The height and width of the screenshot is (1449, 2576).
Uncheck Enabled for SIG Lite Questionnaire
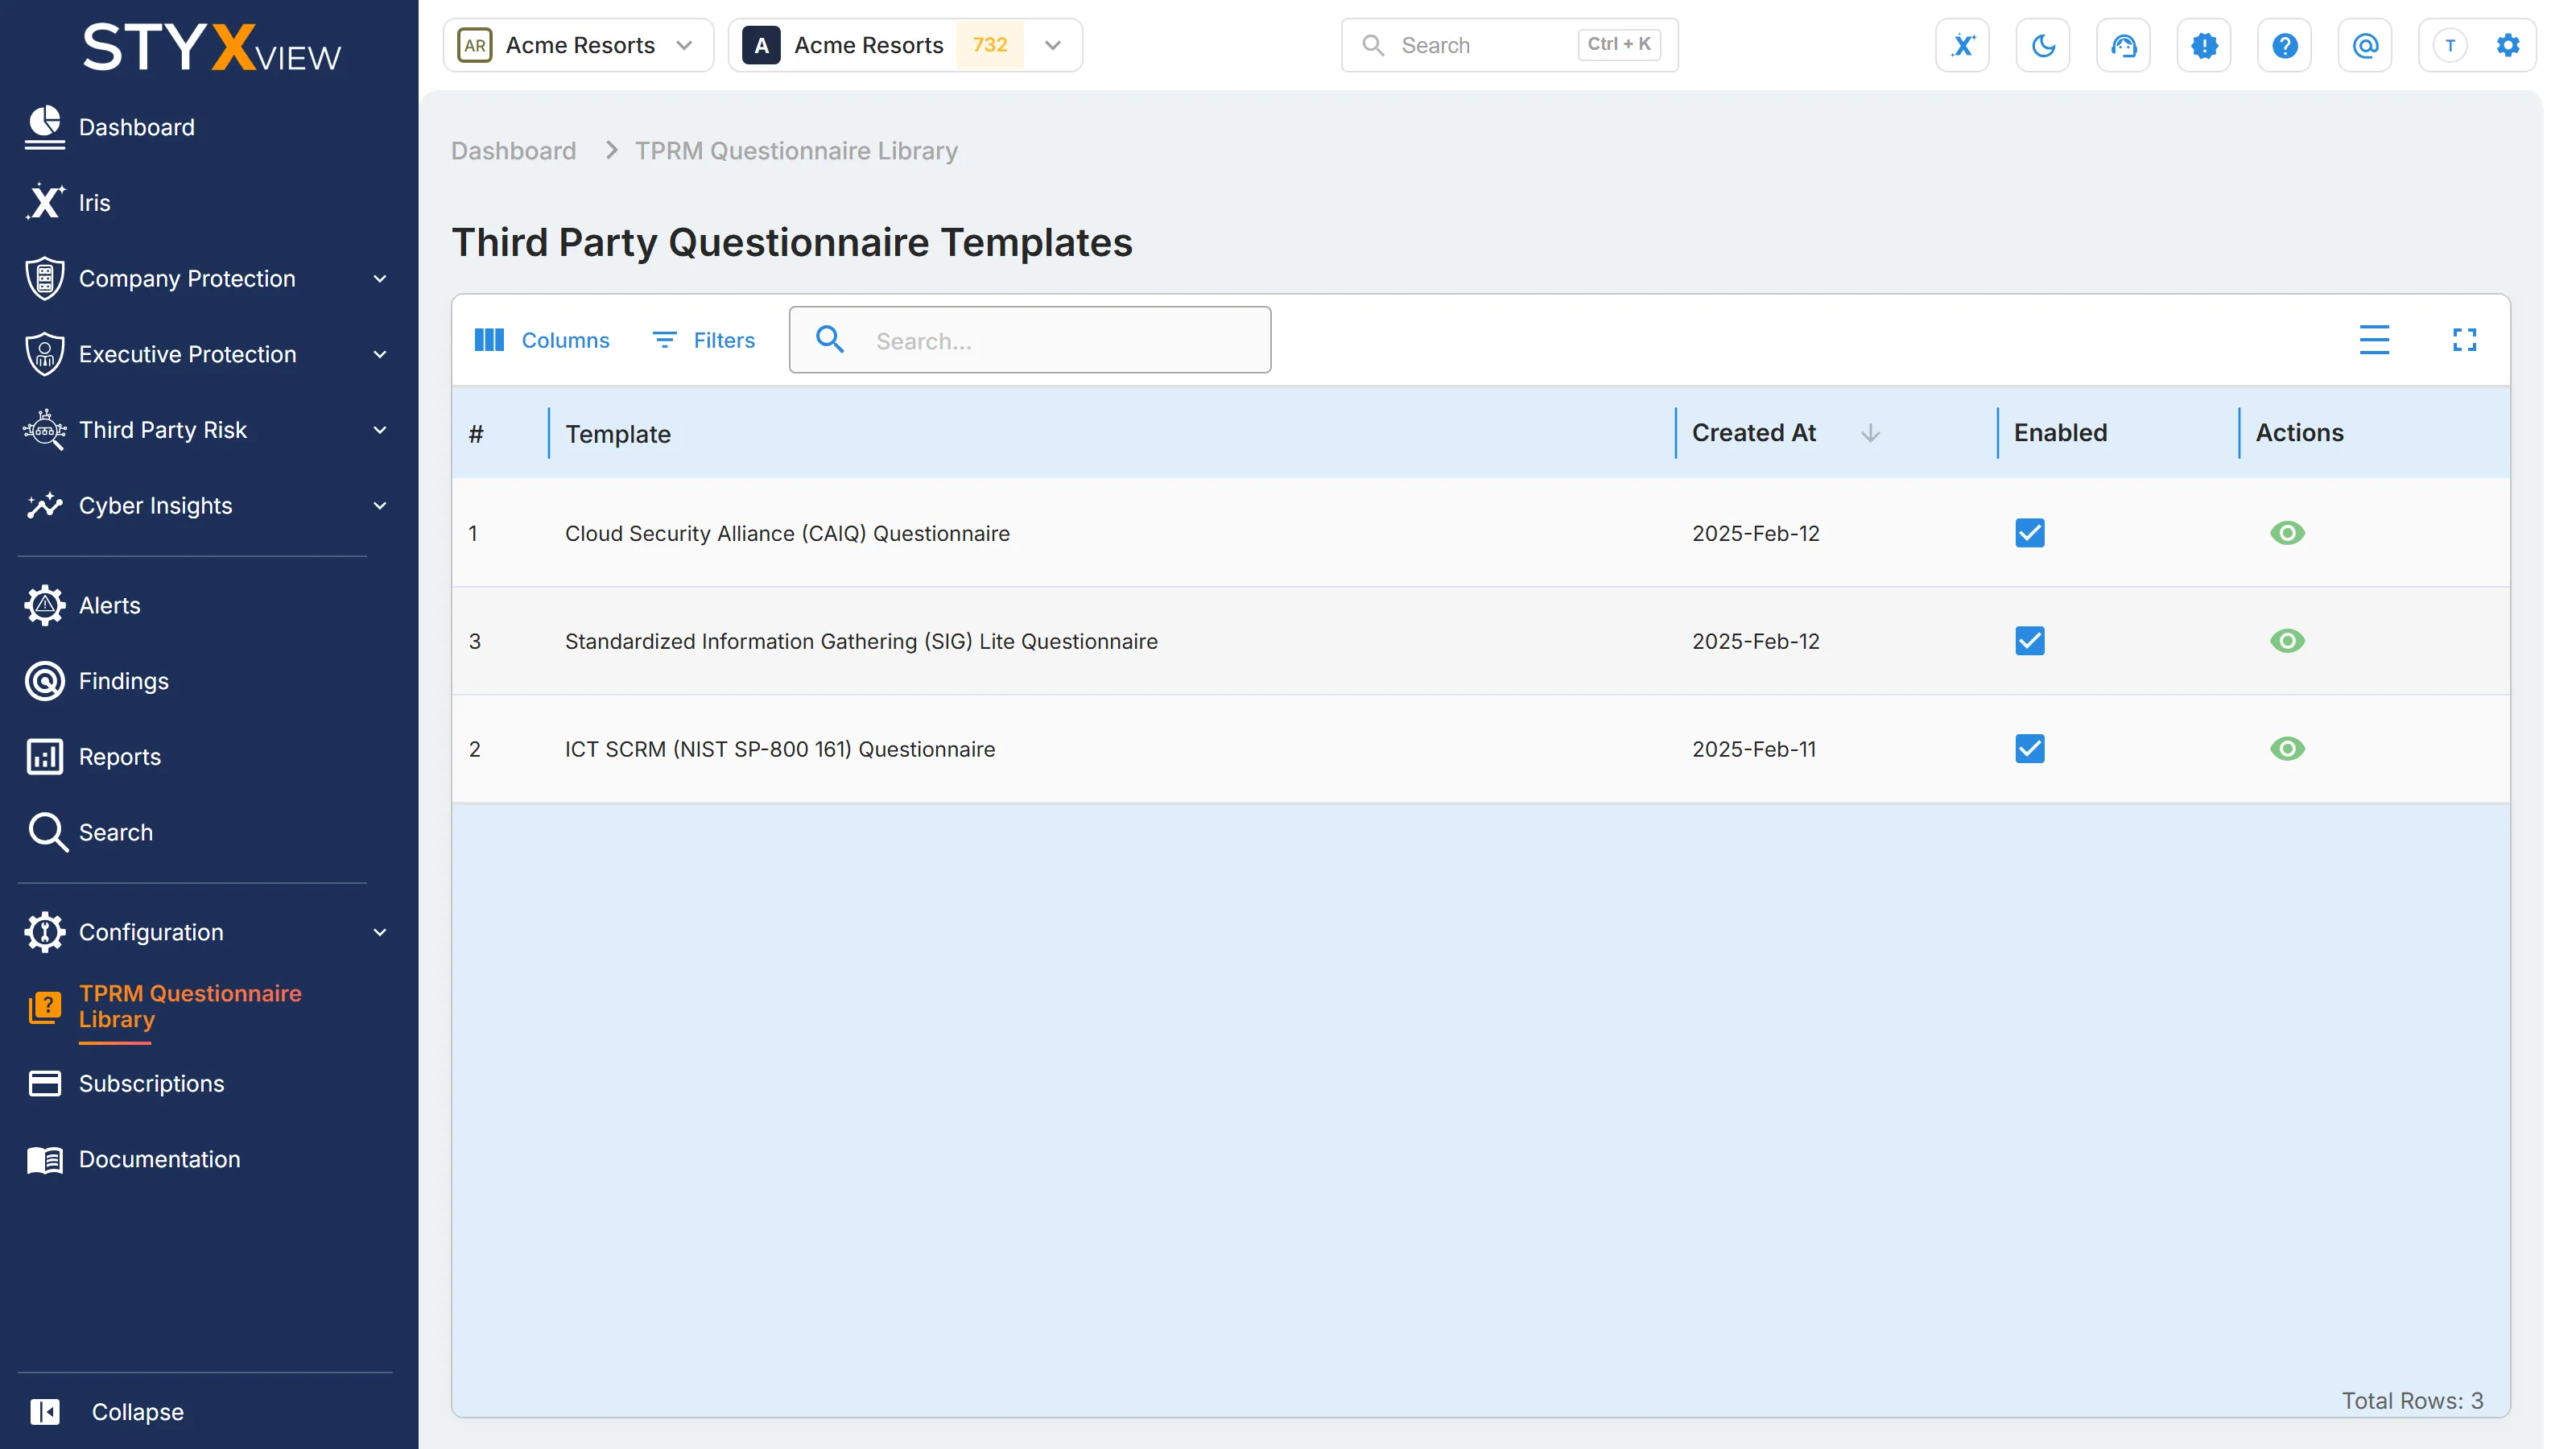tap(2029, 641)
